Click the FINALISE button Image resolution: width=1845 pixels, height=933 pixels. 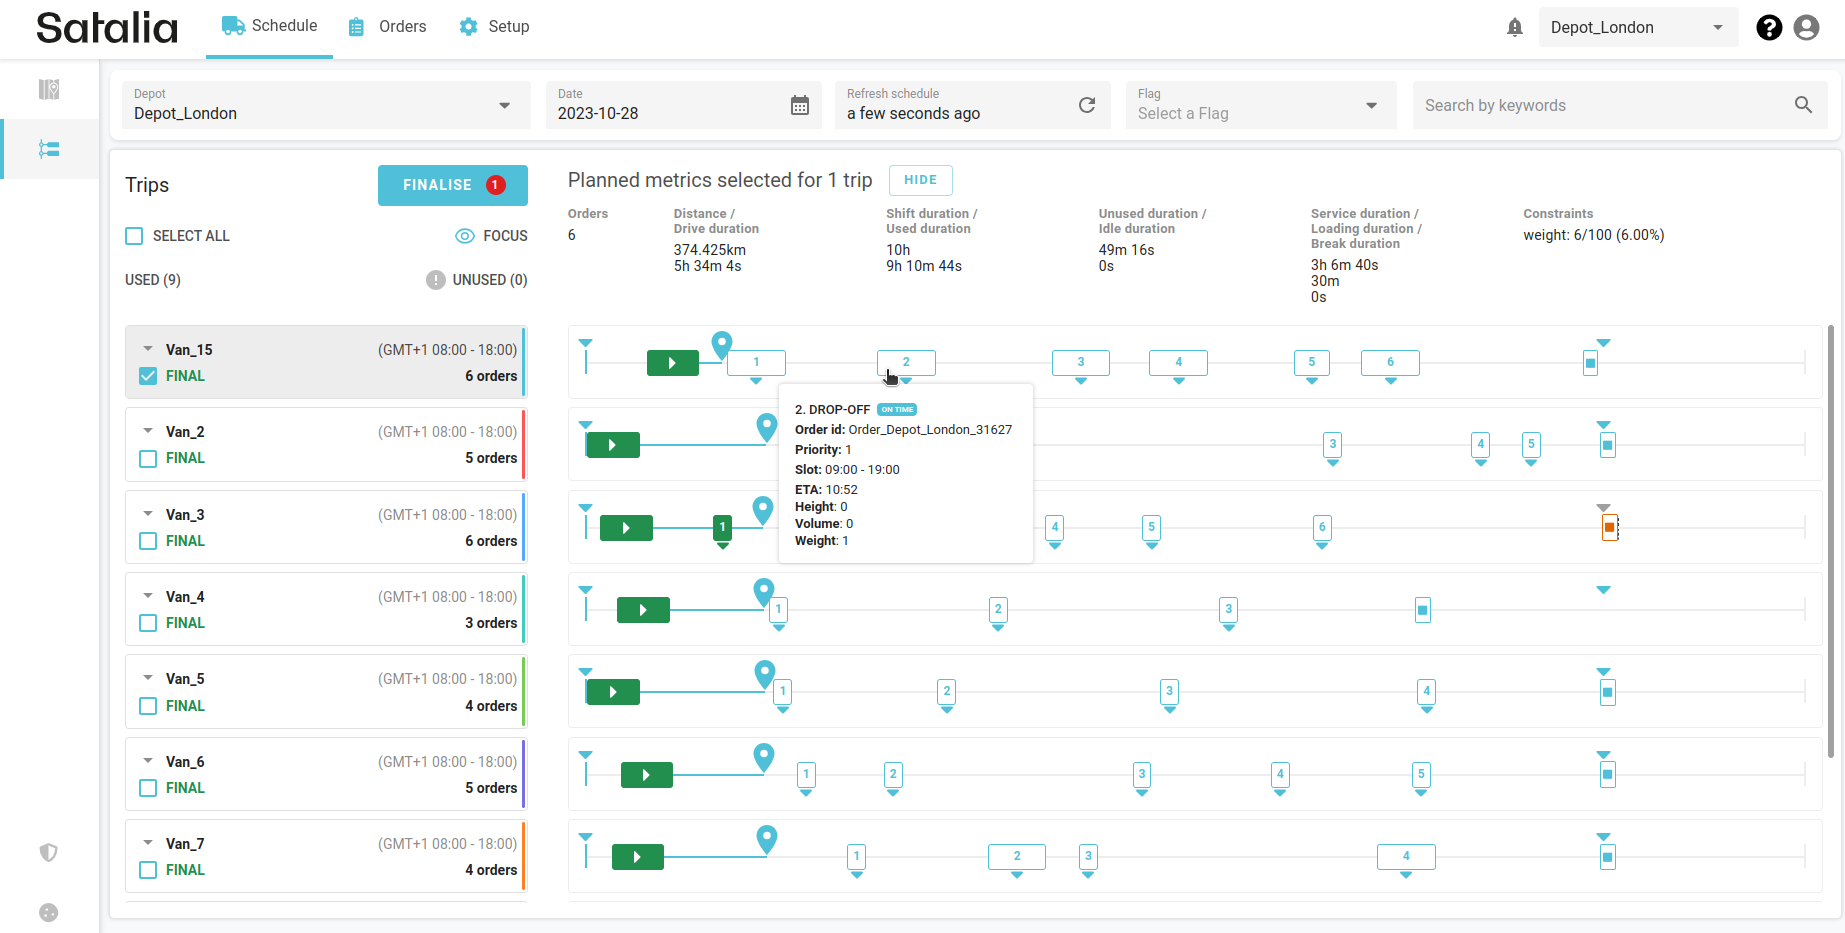click(x=452, y=185)
